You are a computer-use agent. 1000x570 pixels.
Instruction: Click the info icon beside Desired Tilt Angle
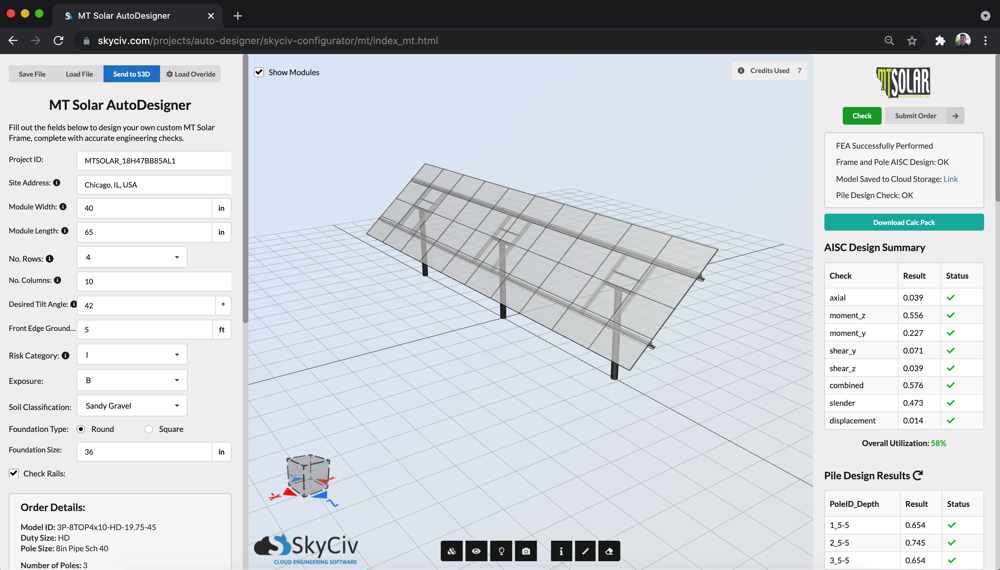tap(73, 304)
